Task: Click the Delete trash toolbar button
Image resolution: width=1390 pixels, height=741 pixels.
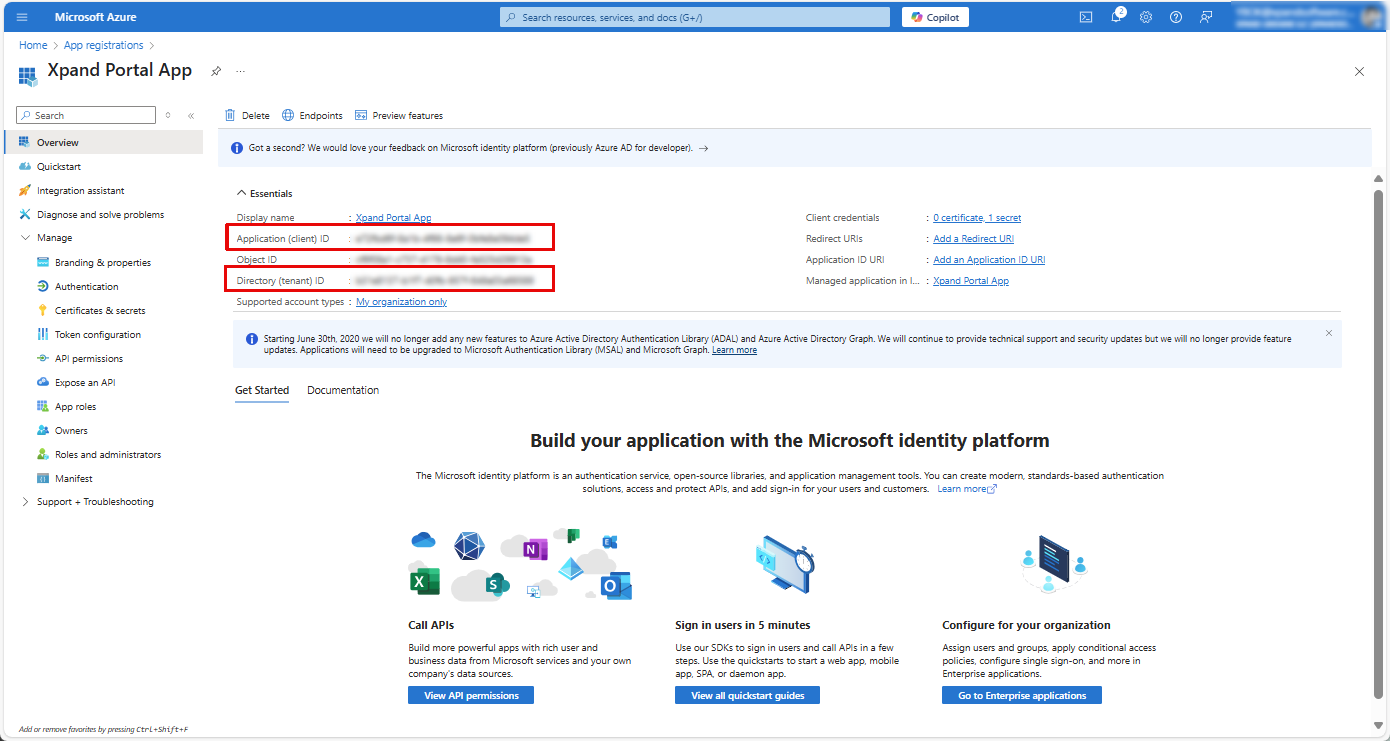Action: (247, 116)
